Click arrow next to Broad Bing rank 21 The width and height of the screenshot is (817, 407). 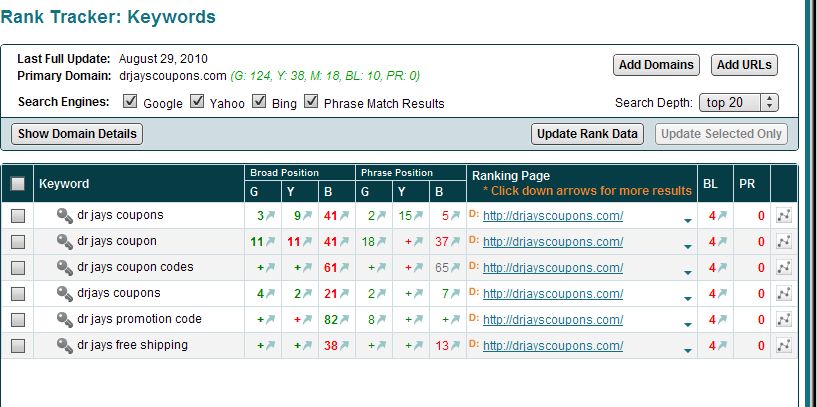(344, 294)
